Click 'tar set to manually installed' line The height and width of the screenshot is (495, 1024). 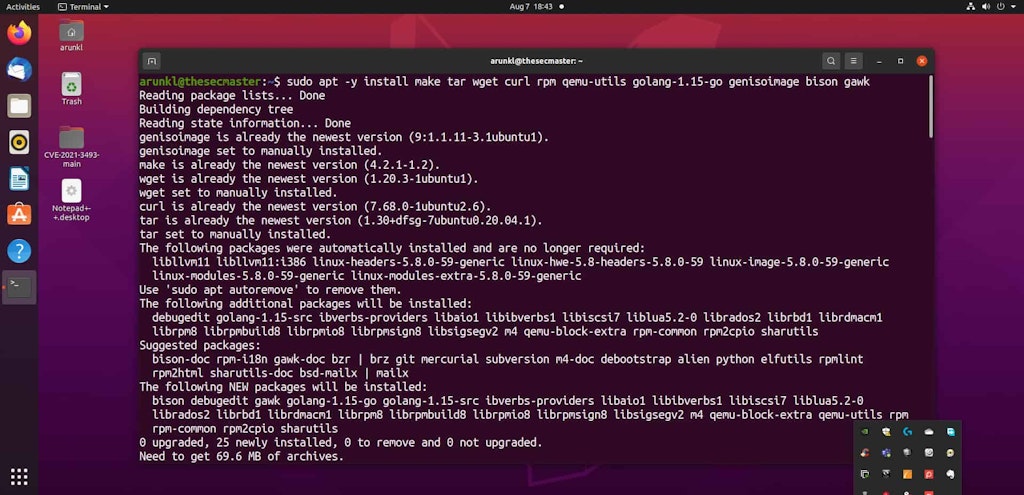click(235, 234)
